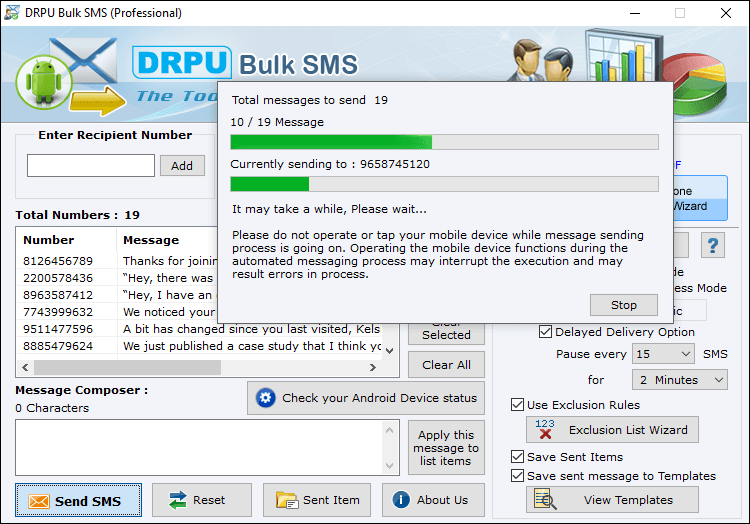Open View Templates
This screenshot has height=524, width=750.
coord(612,500)
